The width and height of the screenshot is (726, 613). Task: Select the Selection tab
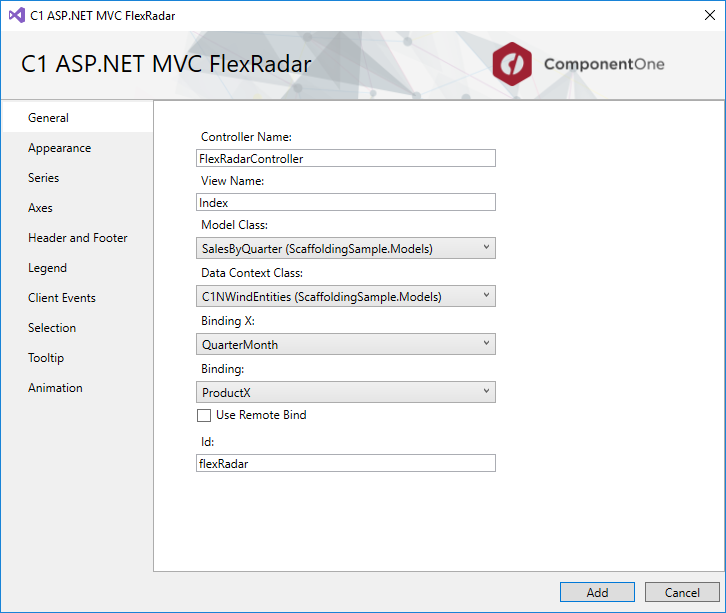(x=77, y=328)
